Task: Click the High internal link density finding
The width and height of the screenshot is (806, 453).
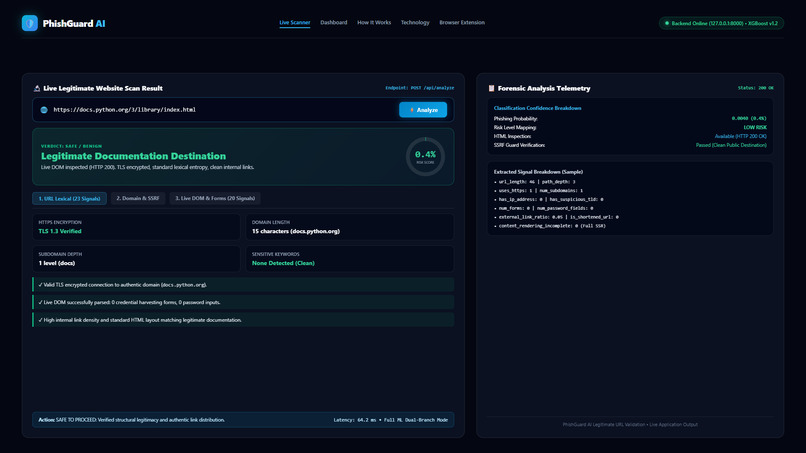Action: [x=243, y=320]
